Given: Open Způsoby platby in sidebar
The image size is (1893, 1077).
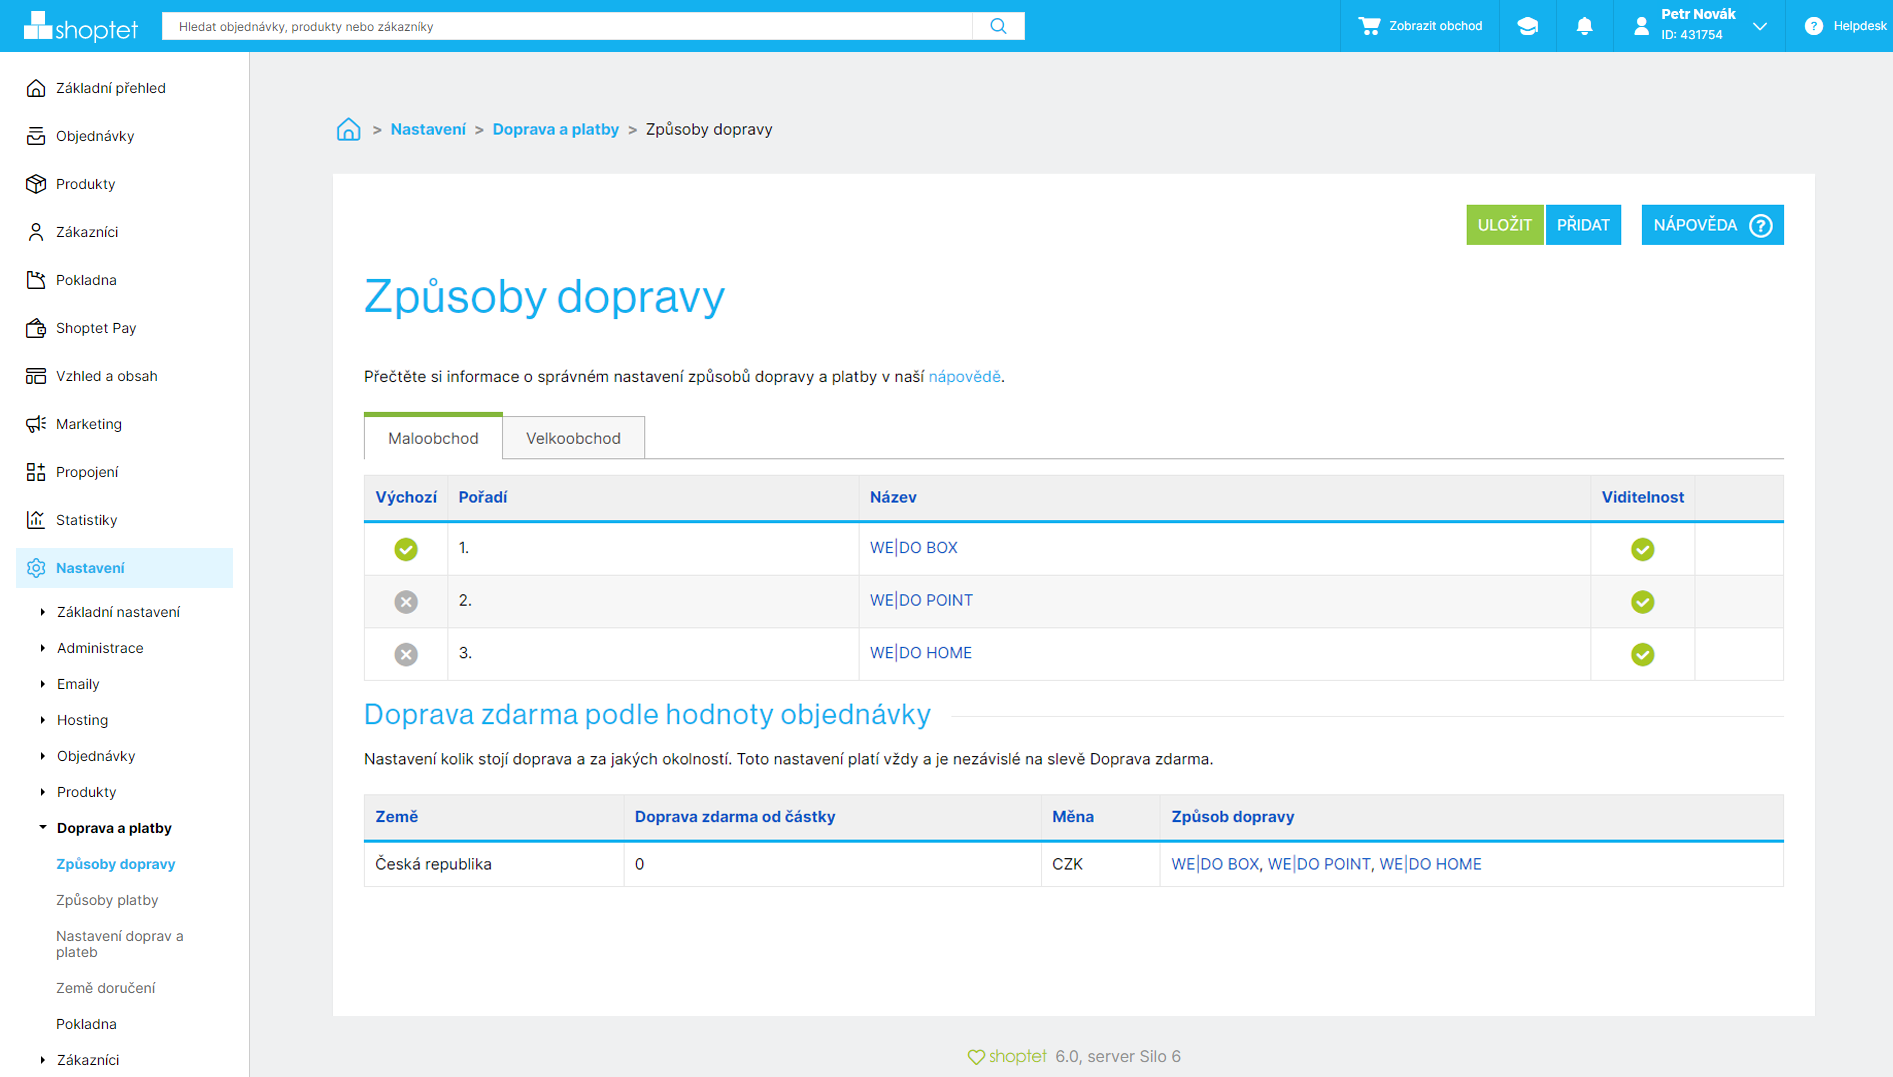Looking at the screenshot, I should click(x=107, y=900).
